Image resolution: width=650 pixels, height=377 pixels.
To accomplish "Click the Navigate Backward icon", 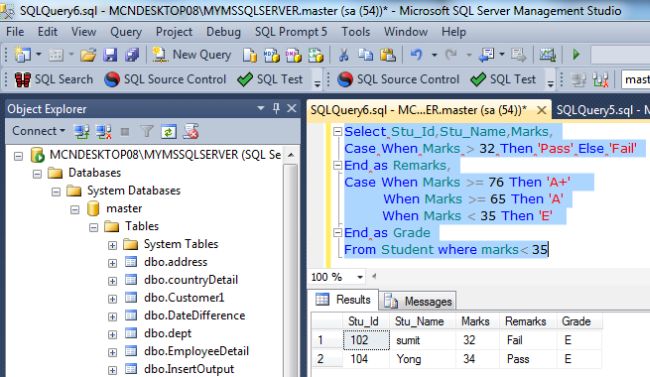I will 486,54.
